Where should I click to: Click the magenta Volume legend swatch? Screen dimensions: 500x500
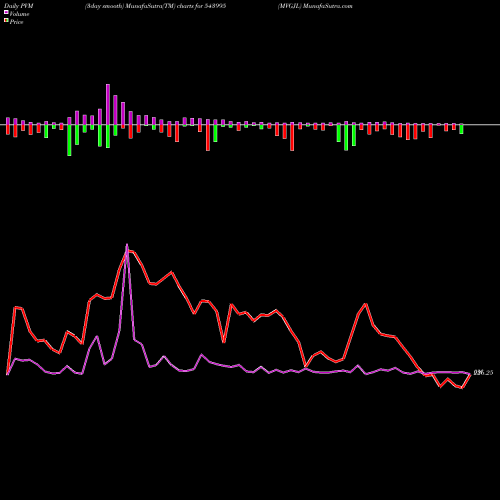click(6, 13)
